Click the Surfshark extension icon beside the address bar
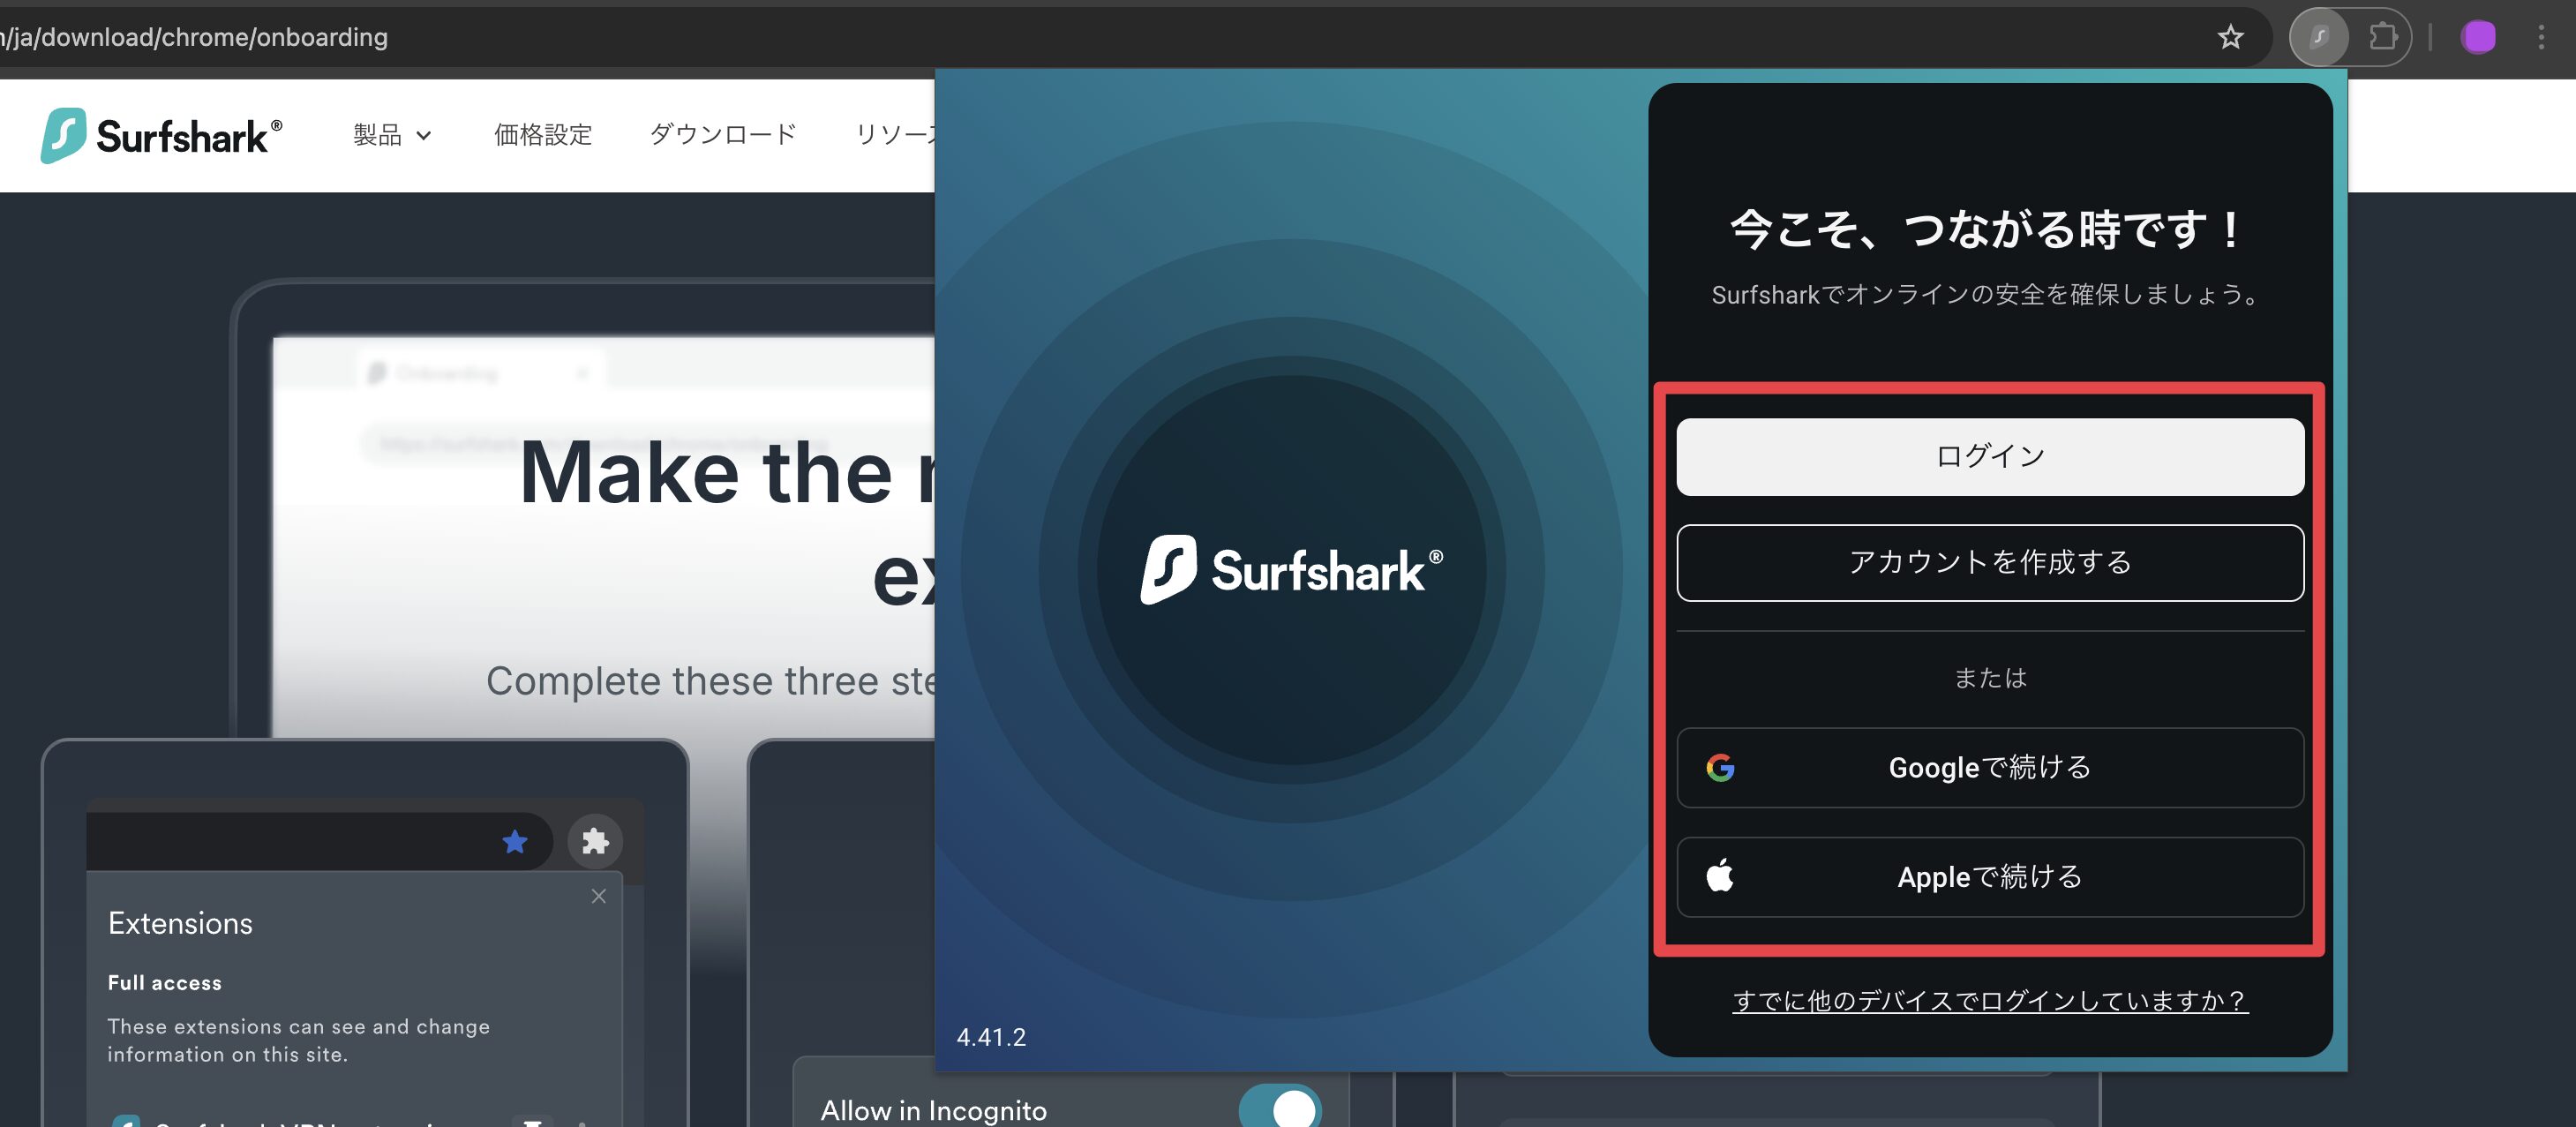 coord(2322,37)
